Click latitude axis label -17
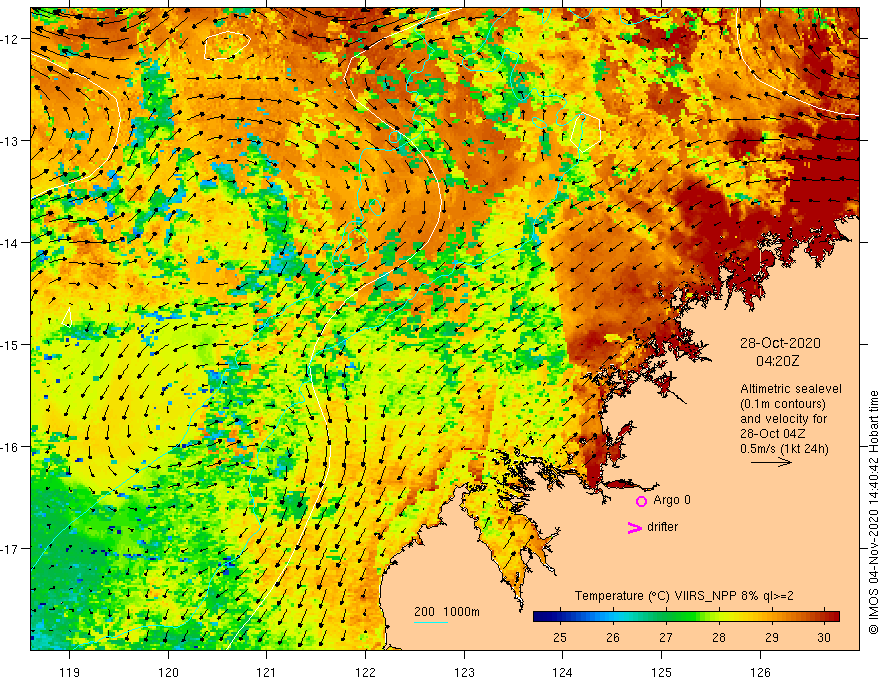880x680 pixels. tap(11, 548)
